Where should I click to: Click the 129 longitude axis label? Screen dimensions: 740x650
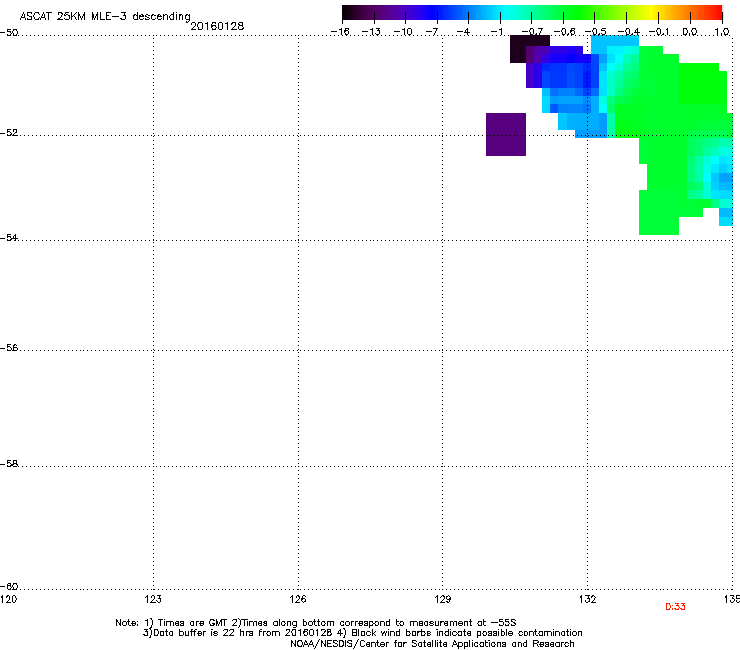tap(442, 599)
